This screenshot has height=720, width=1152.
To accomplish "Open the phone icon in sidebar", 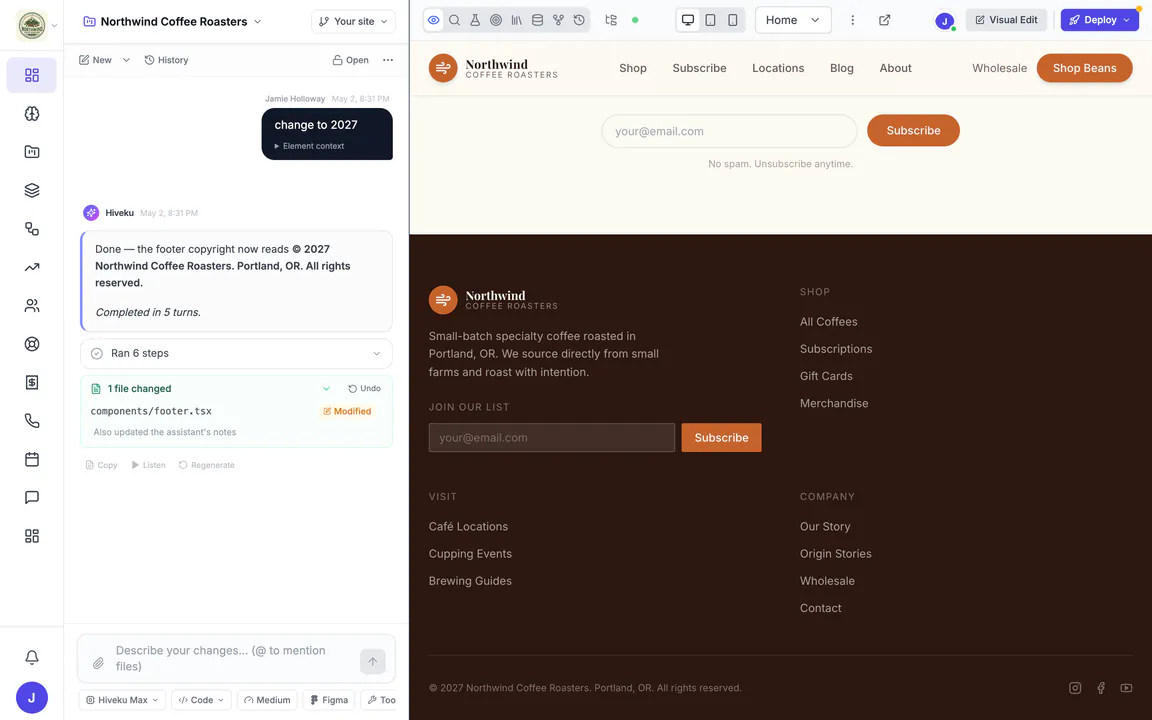I will 32,421.
